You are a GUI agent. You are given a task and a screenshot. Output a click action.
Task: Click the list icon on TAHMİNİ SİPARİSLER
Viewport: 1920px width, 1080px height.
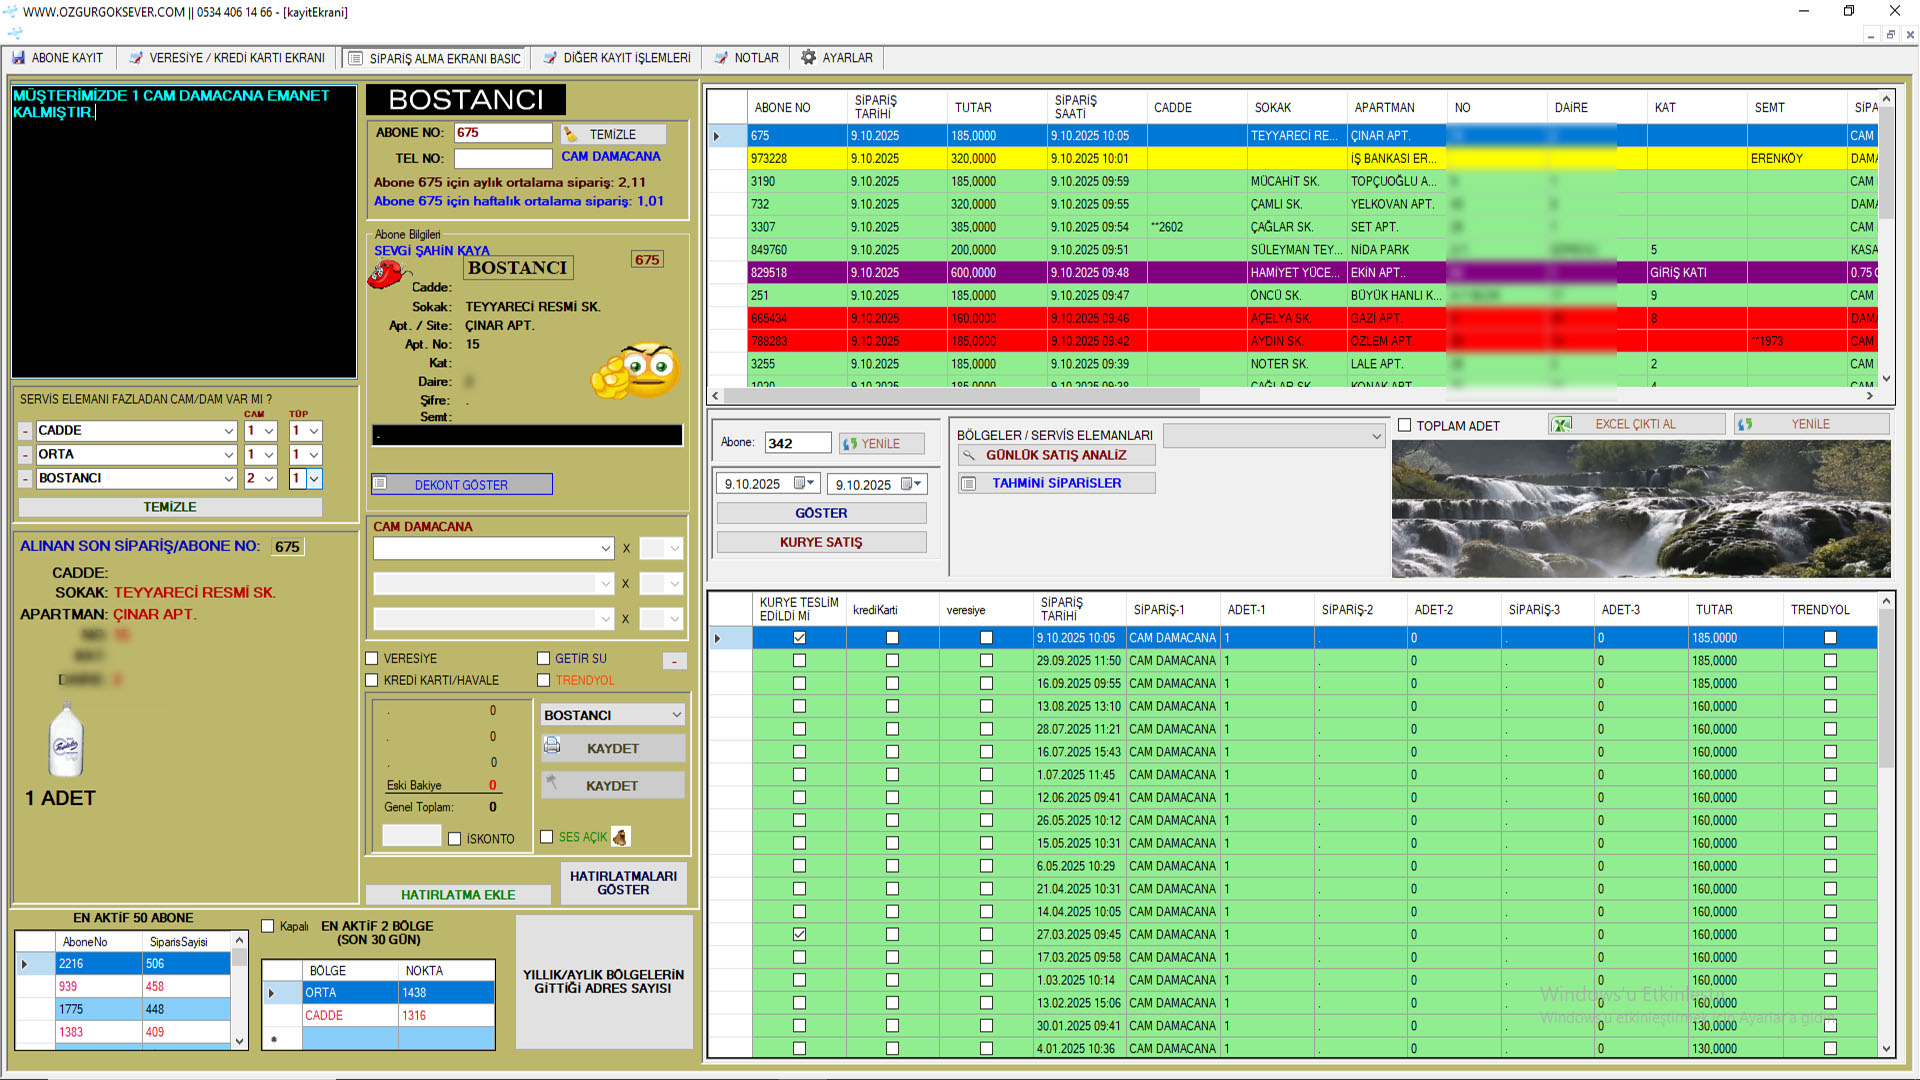[x=969, y=484]
